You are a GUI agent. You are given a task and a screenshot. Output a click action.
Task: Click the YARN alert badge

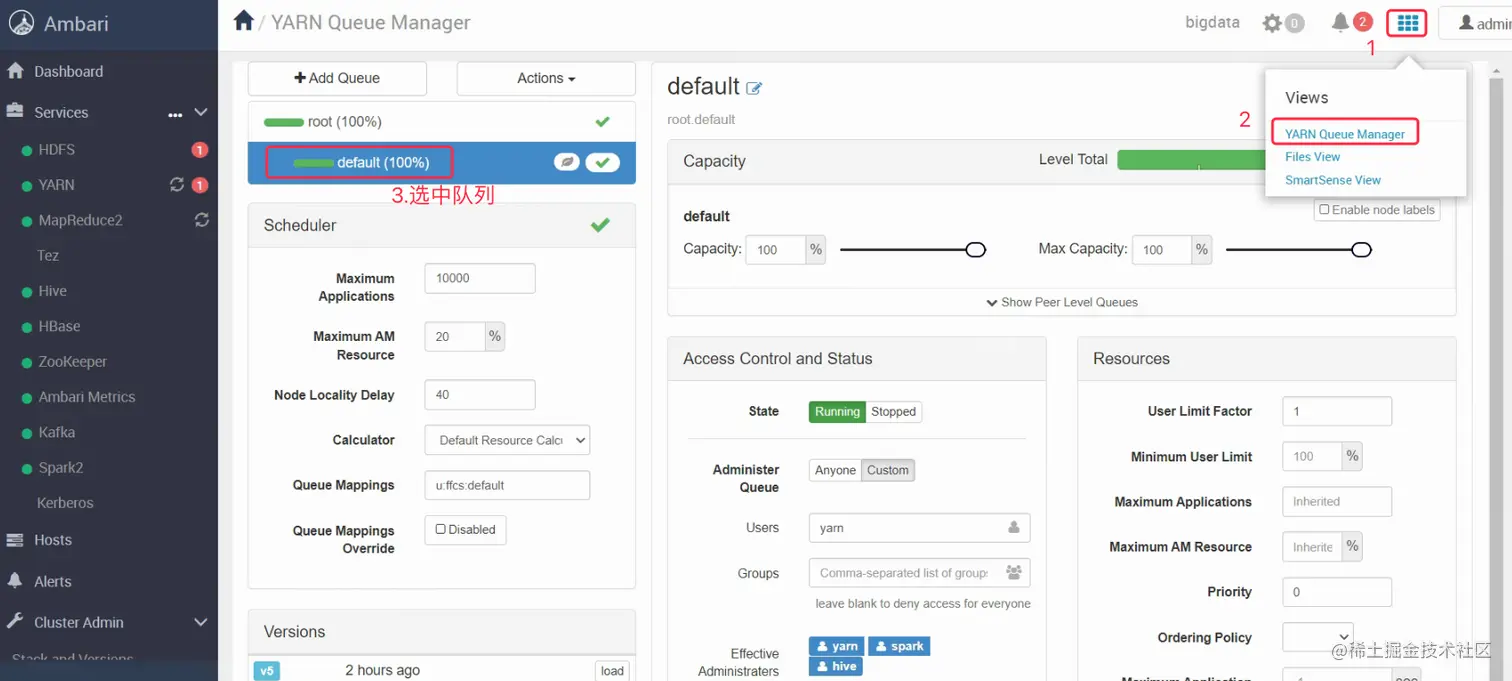[199, 185]
